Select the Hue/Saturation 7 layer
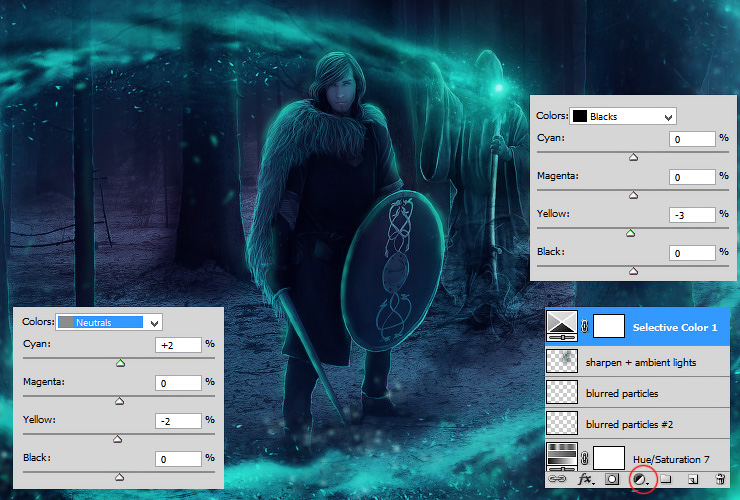This screenshot has height=500, width=740. click(x=637, y=456)
